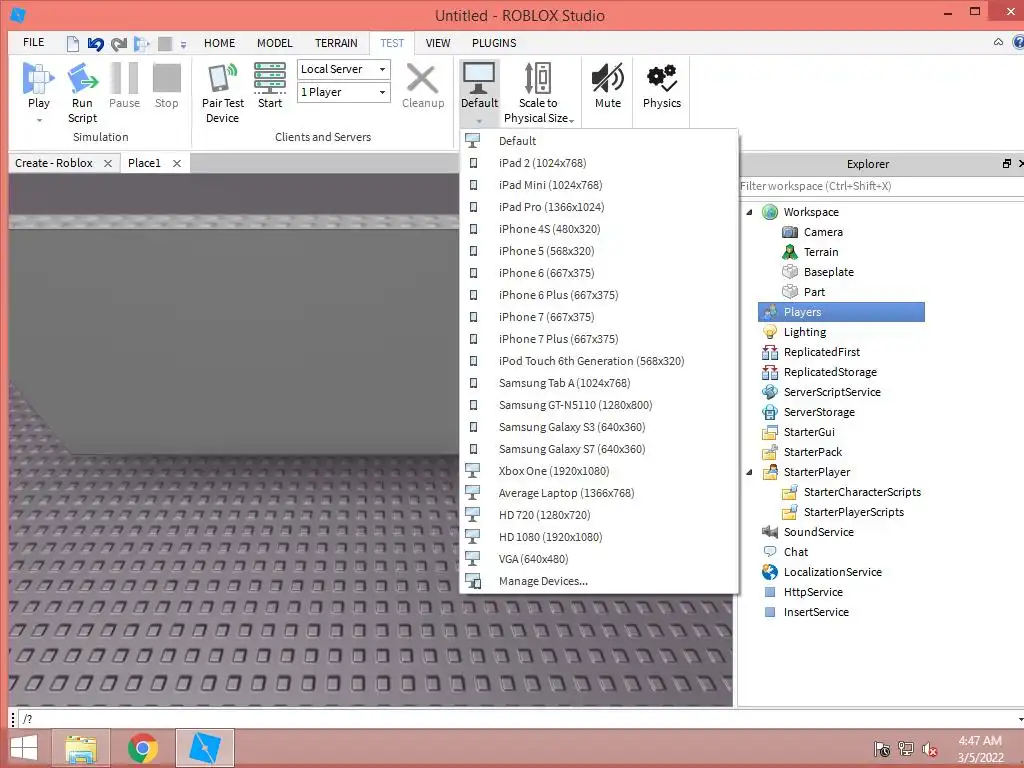Select Baseplate in the Explorer

tap(829, 272)
